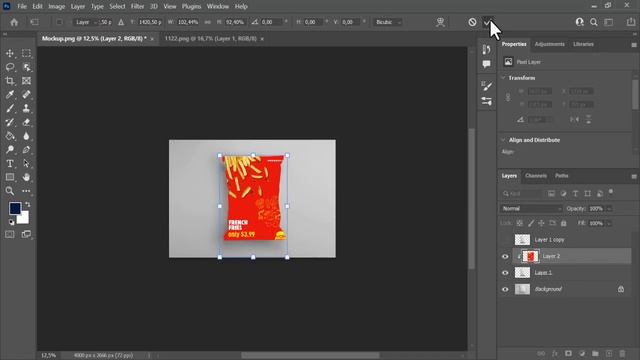Image resolution: width=640 pixels, height=360 pixels.
Task: Delete layer with the trash icon
Action: pyautogui.click(x=622, y=353)
